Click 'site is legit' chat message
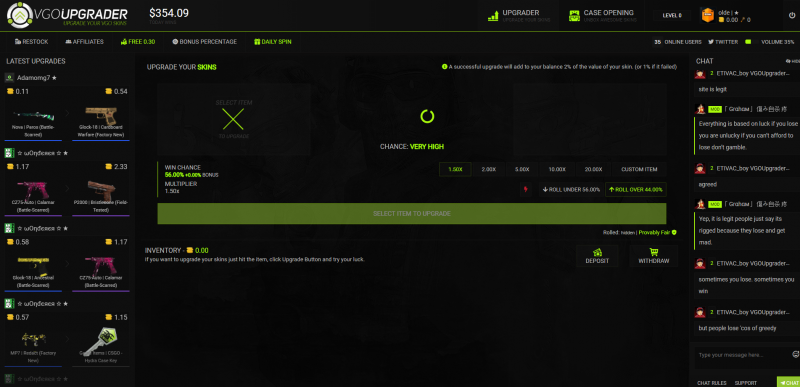The width and height of the screenshot is (800, 387). (713, 89)
